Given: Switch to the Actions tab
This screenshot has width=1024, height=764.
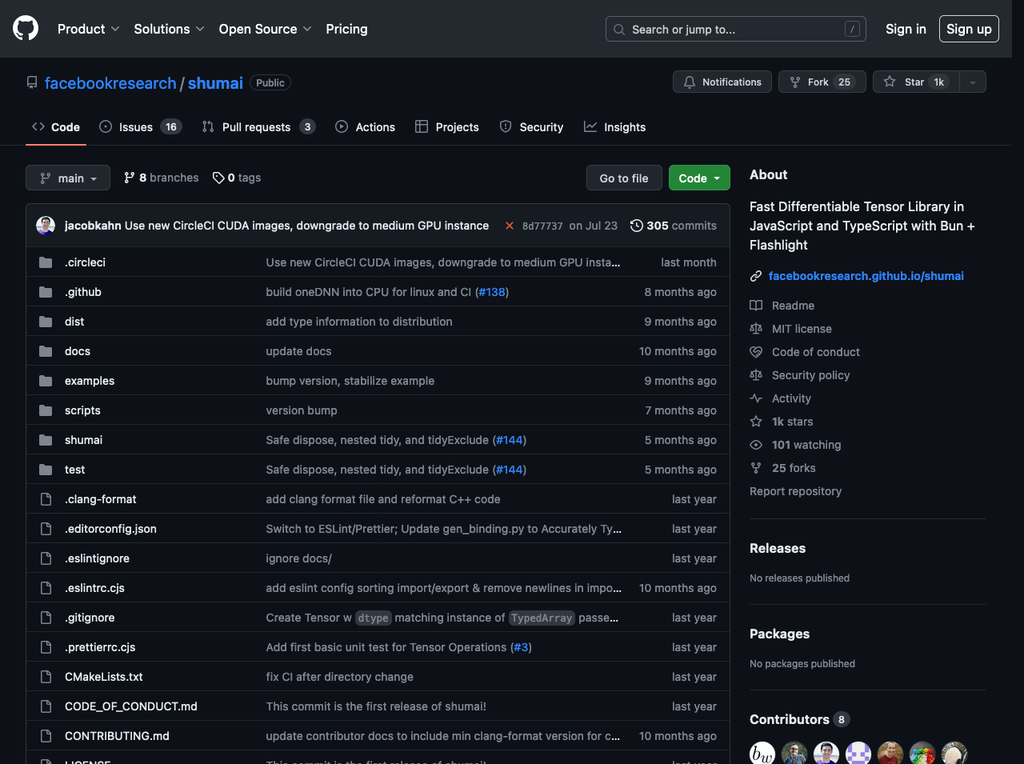Looking at the screenshot, I should [x=365, y=127].
